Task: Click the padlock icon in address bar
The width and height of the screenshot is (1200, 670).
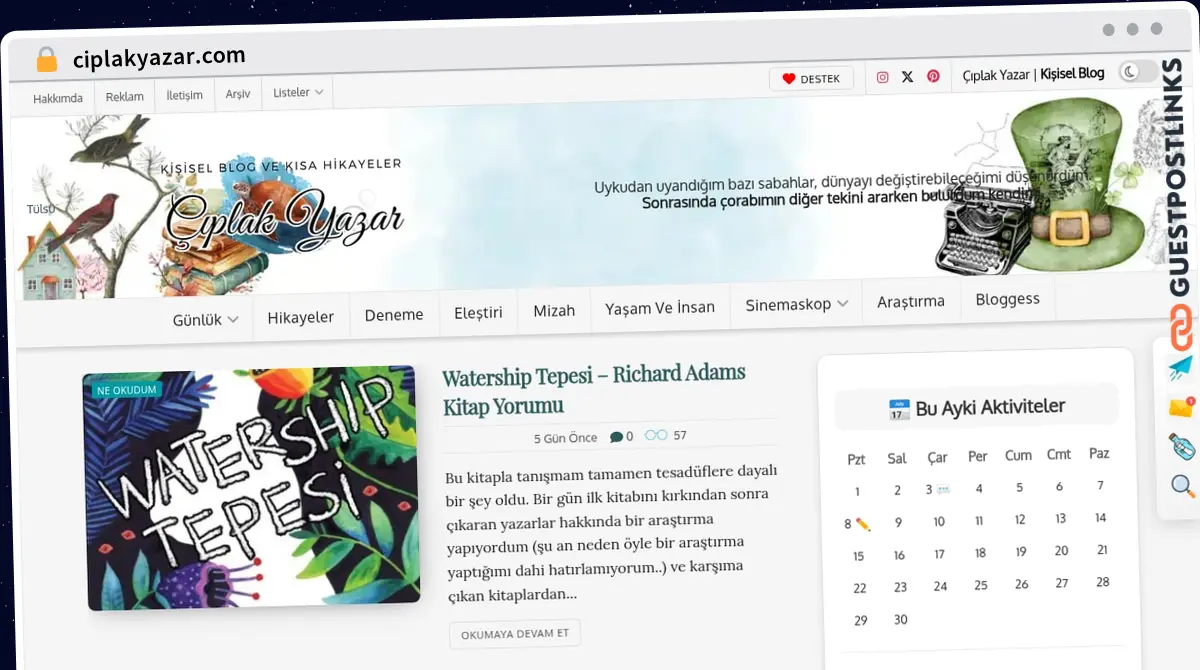Action: click(46, 60)
